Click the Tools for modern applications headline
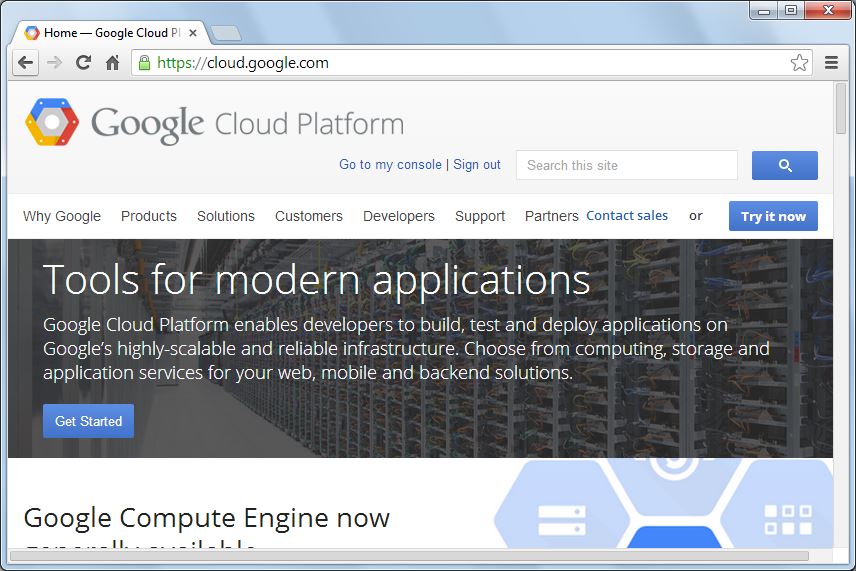 tap(317, 280)
